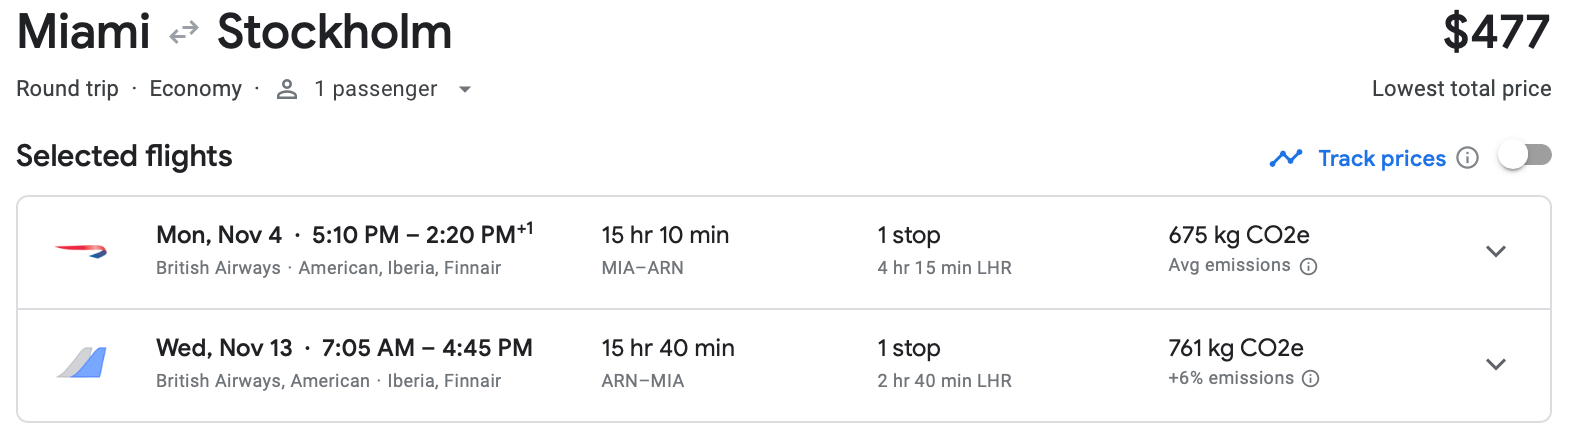The image size is (1580, 440).
Task: Click the 675 kg CO2e emissions text
Action: tap(1239, 235)
